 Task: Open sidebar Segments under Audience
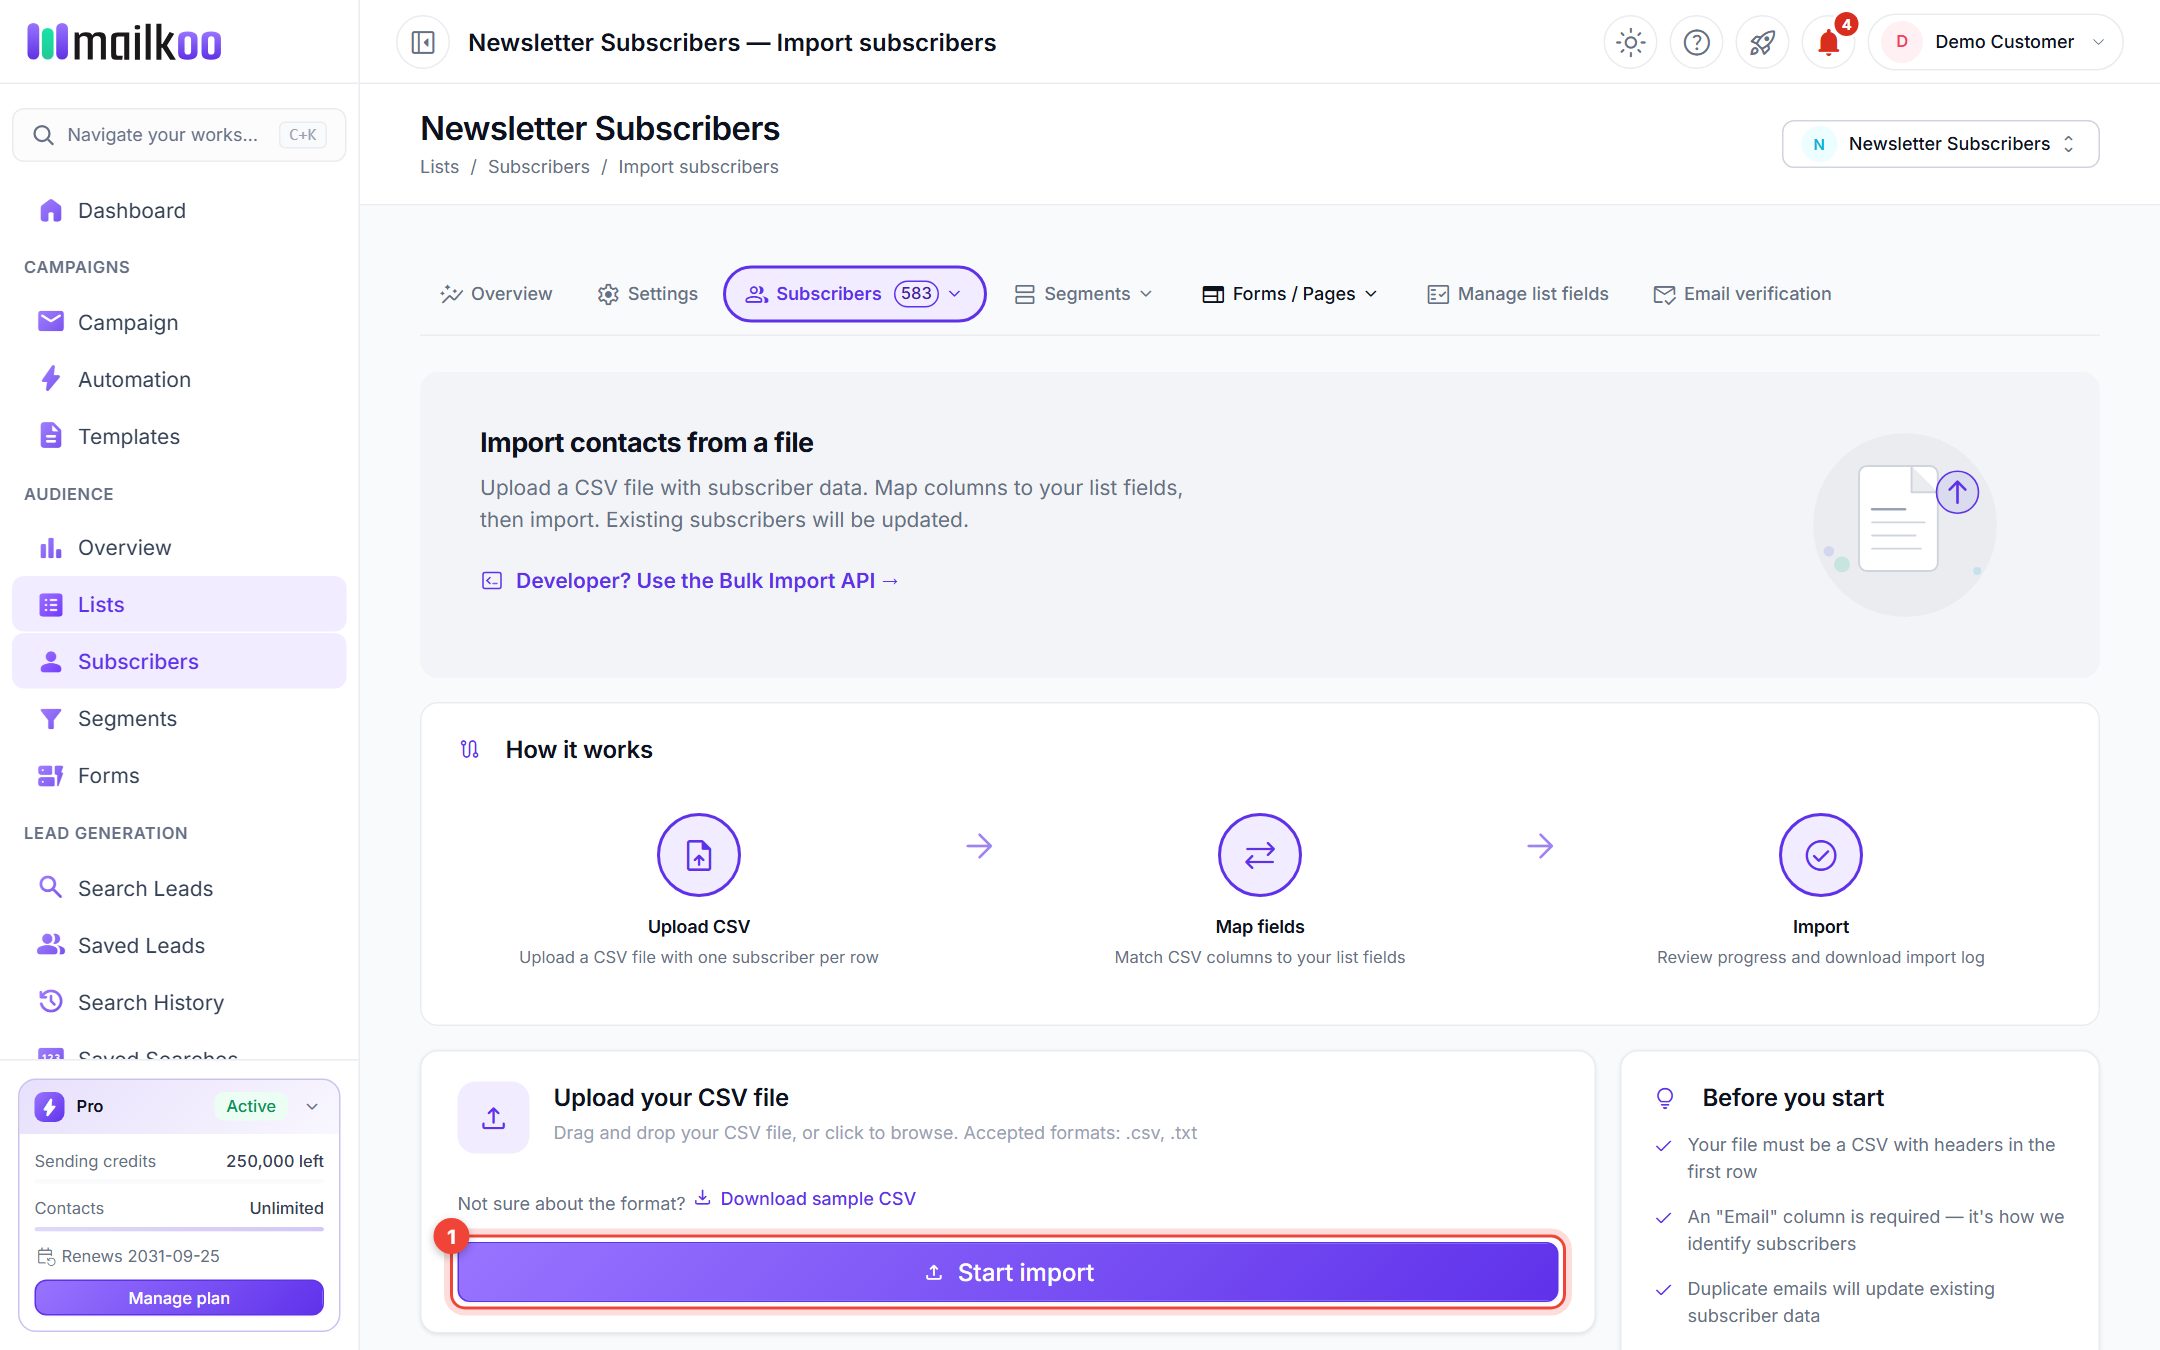click(179, 718)
